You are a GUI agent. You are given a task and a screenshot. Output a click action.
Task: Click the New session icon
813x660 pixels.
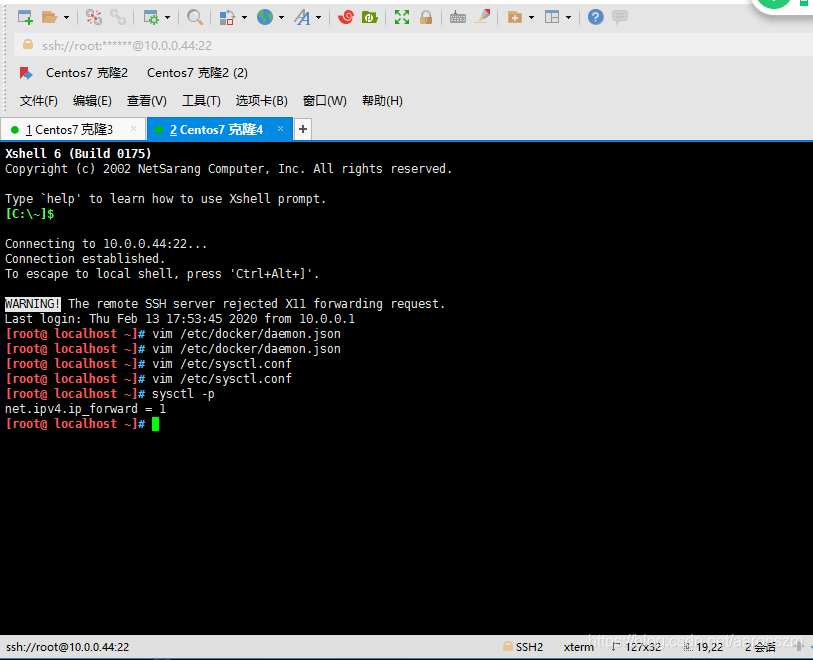(x=25, y=17)
